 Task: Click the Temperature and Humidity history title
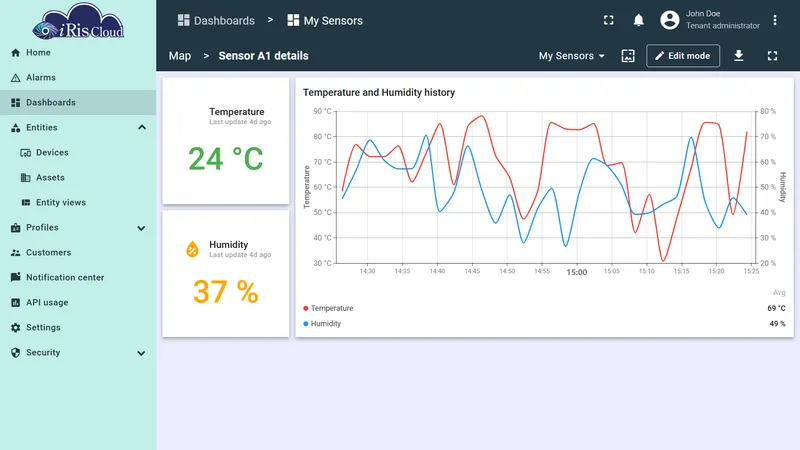[x=379, y=92]
